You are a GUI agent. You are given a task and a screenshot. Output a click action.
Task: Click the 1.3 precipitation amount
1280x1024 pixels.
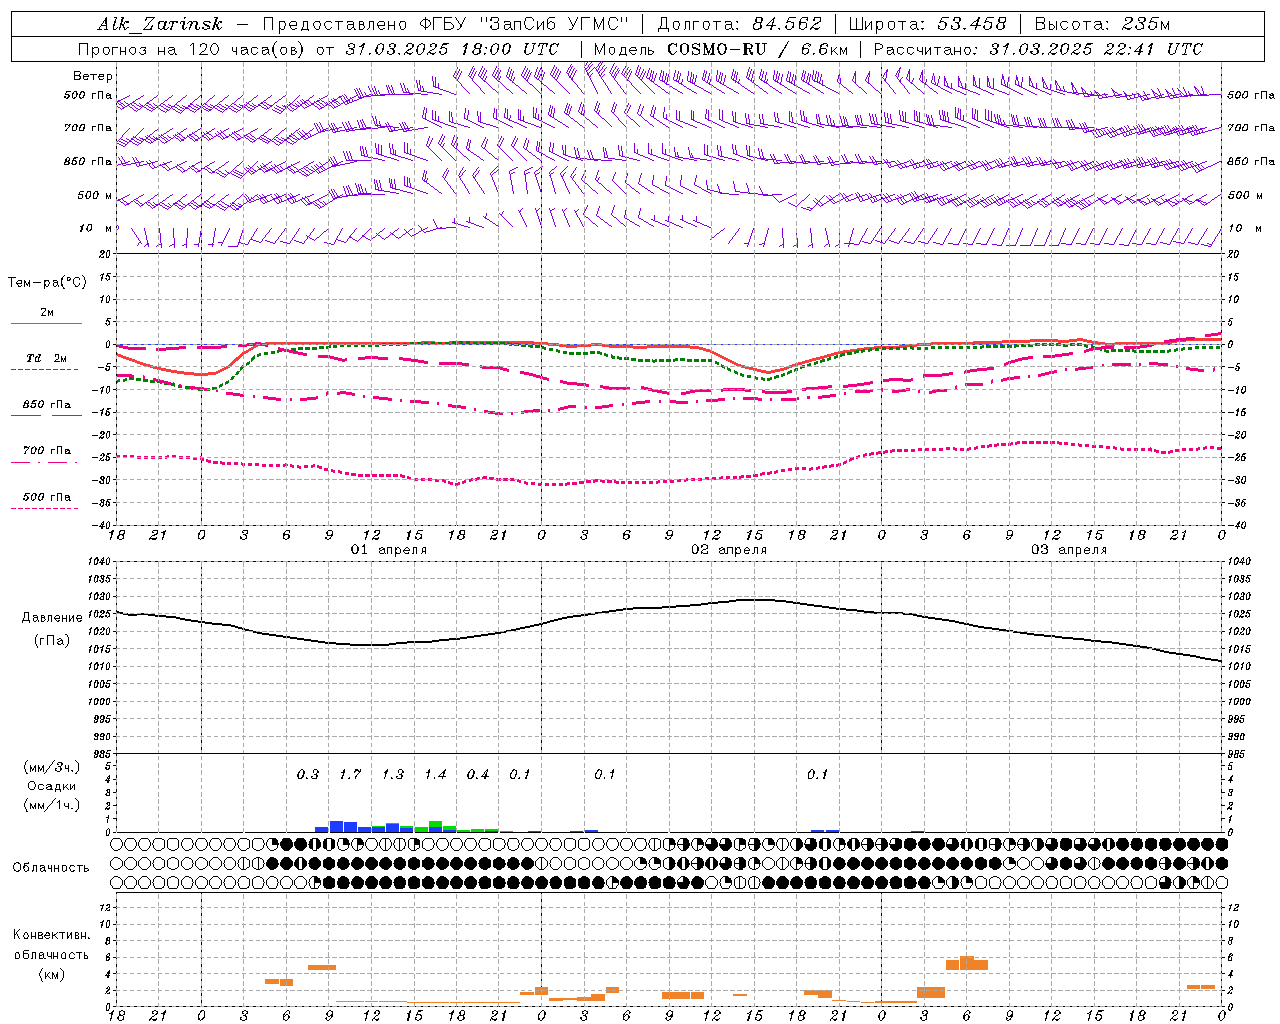393,774
